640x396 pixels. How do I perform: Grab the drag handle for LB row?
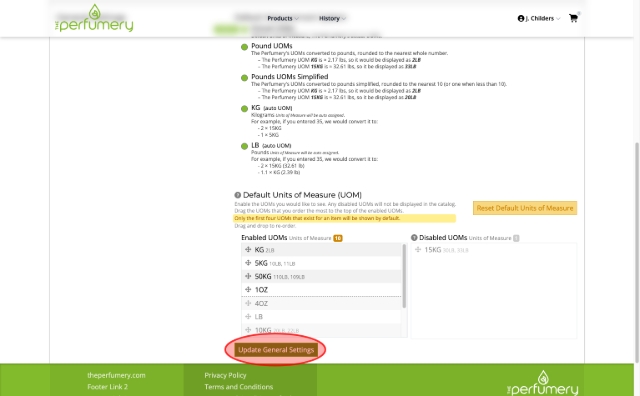pos(248,316)
